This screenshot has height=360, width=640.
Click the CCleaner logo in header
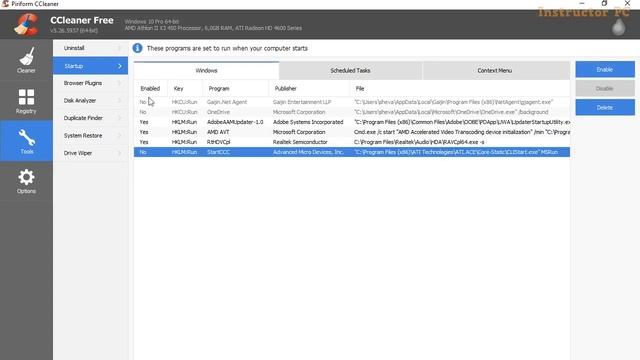click(x=27, y=24)
